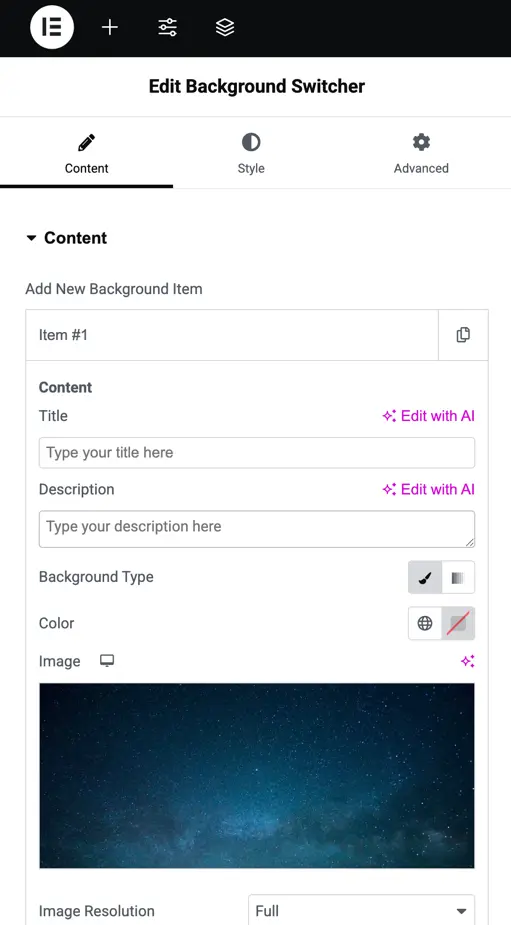The image size is (511, 925).
Task: Open Add Element plus icon
Action: [x=110, y=28]
